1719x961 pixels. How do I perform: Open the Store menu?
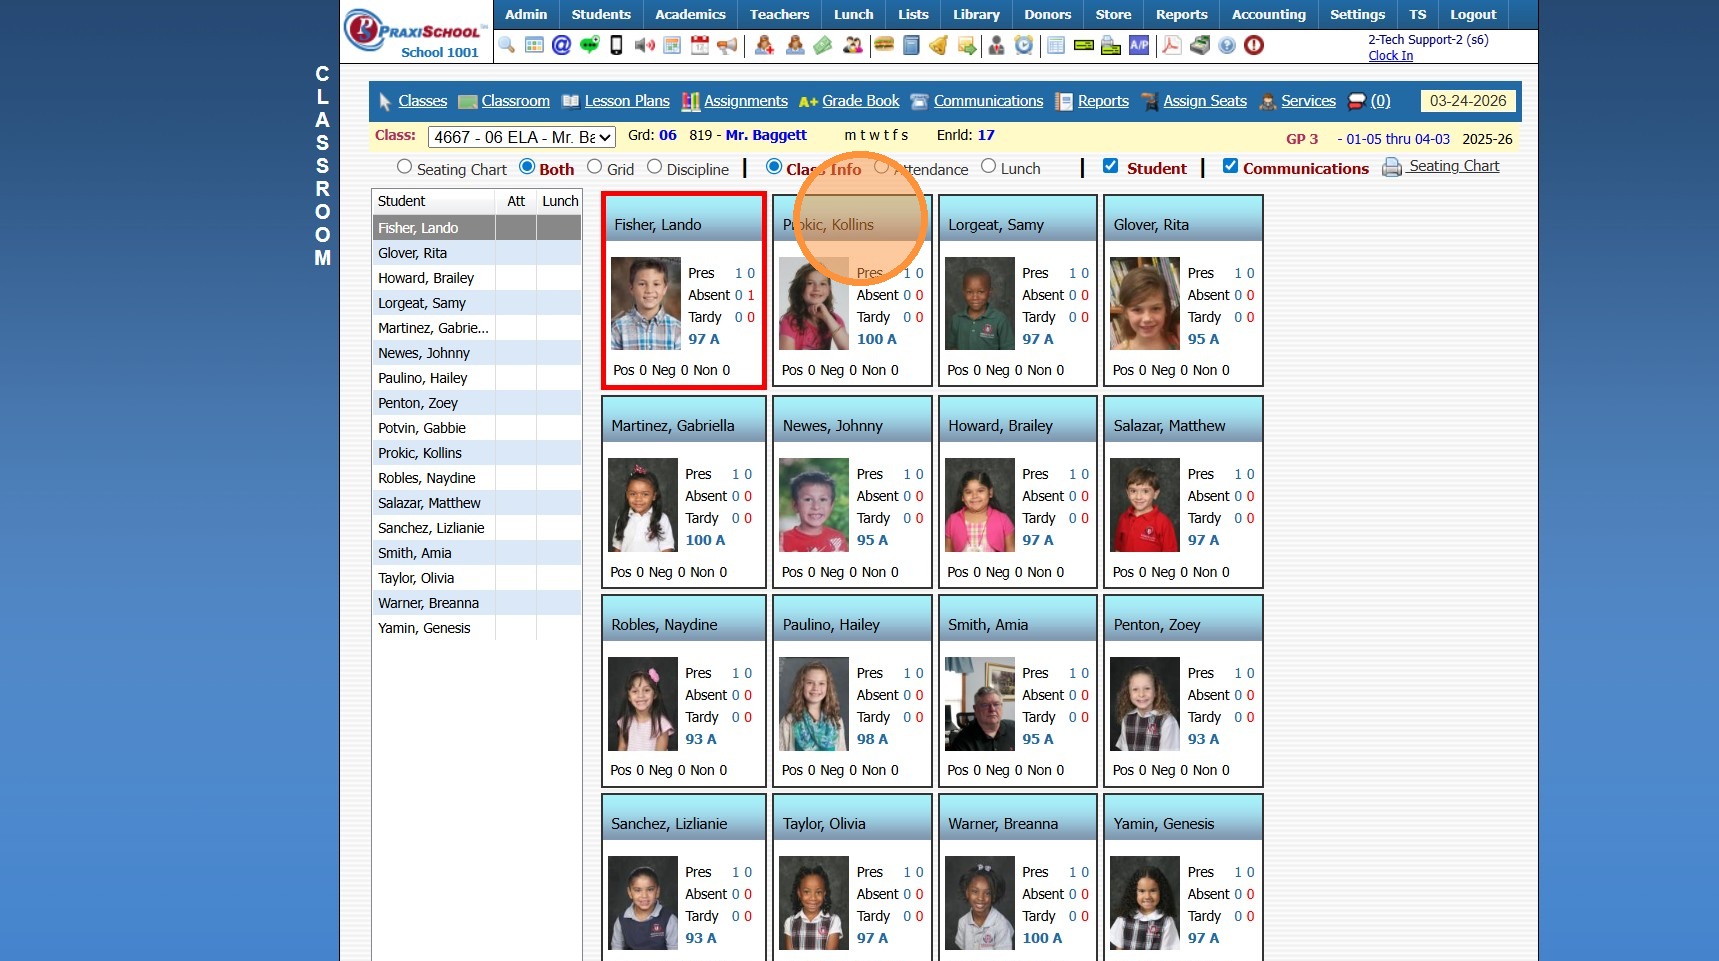coord(1113,14)
